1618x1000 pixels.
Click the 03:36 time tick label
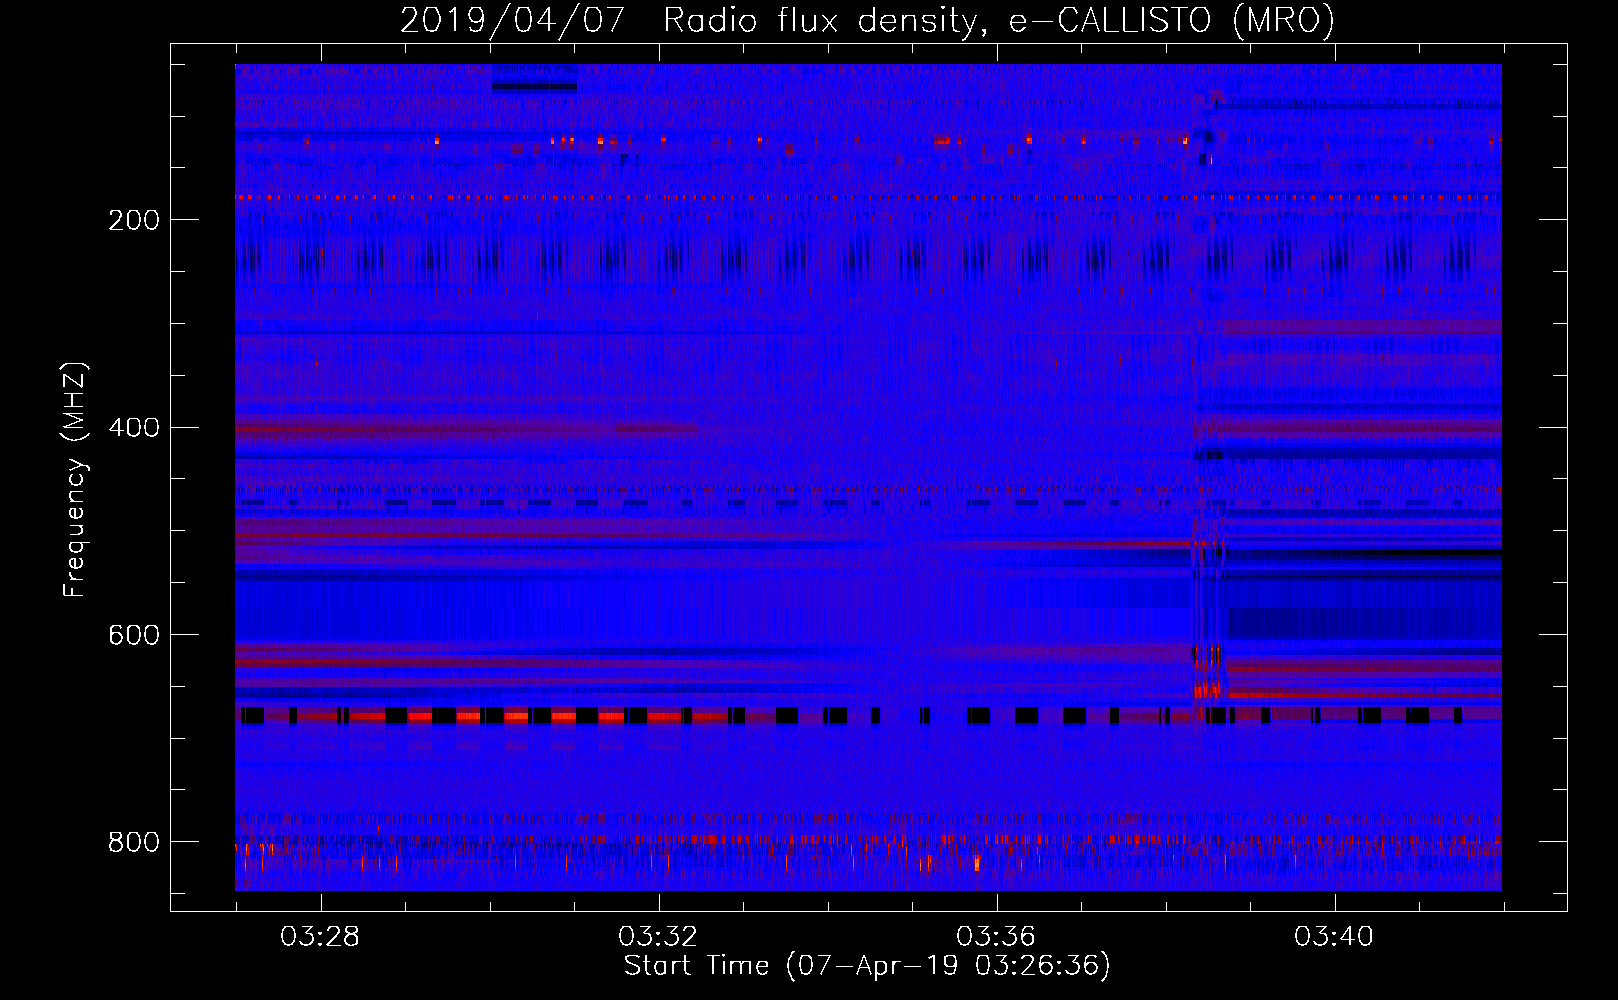[996, 937]
